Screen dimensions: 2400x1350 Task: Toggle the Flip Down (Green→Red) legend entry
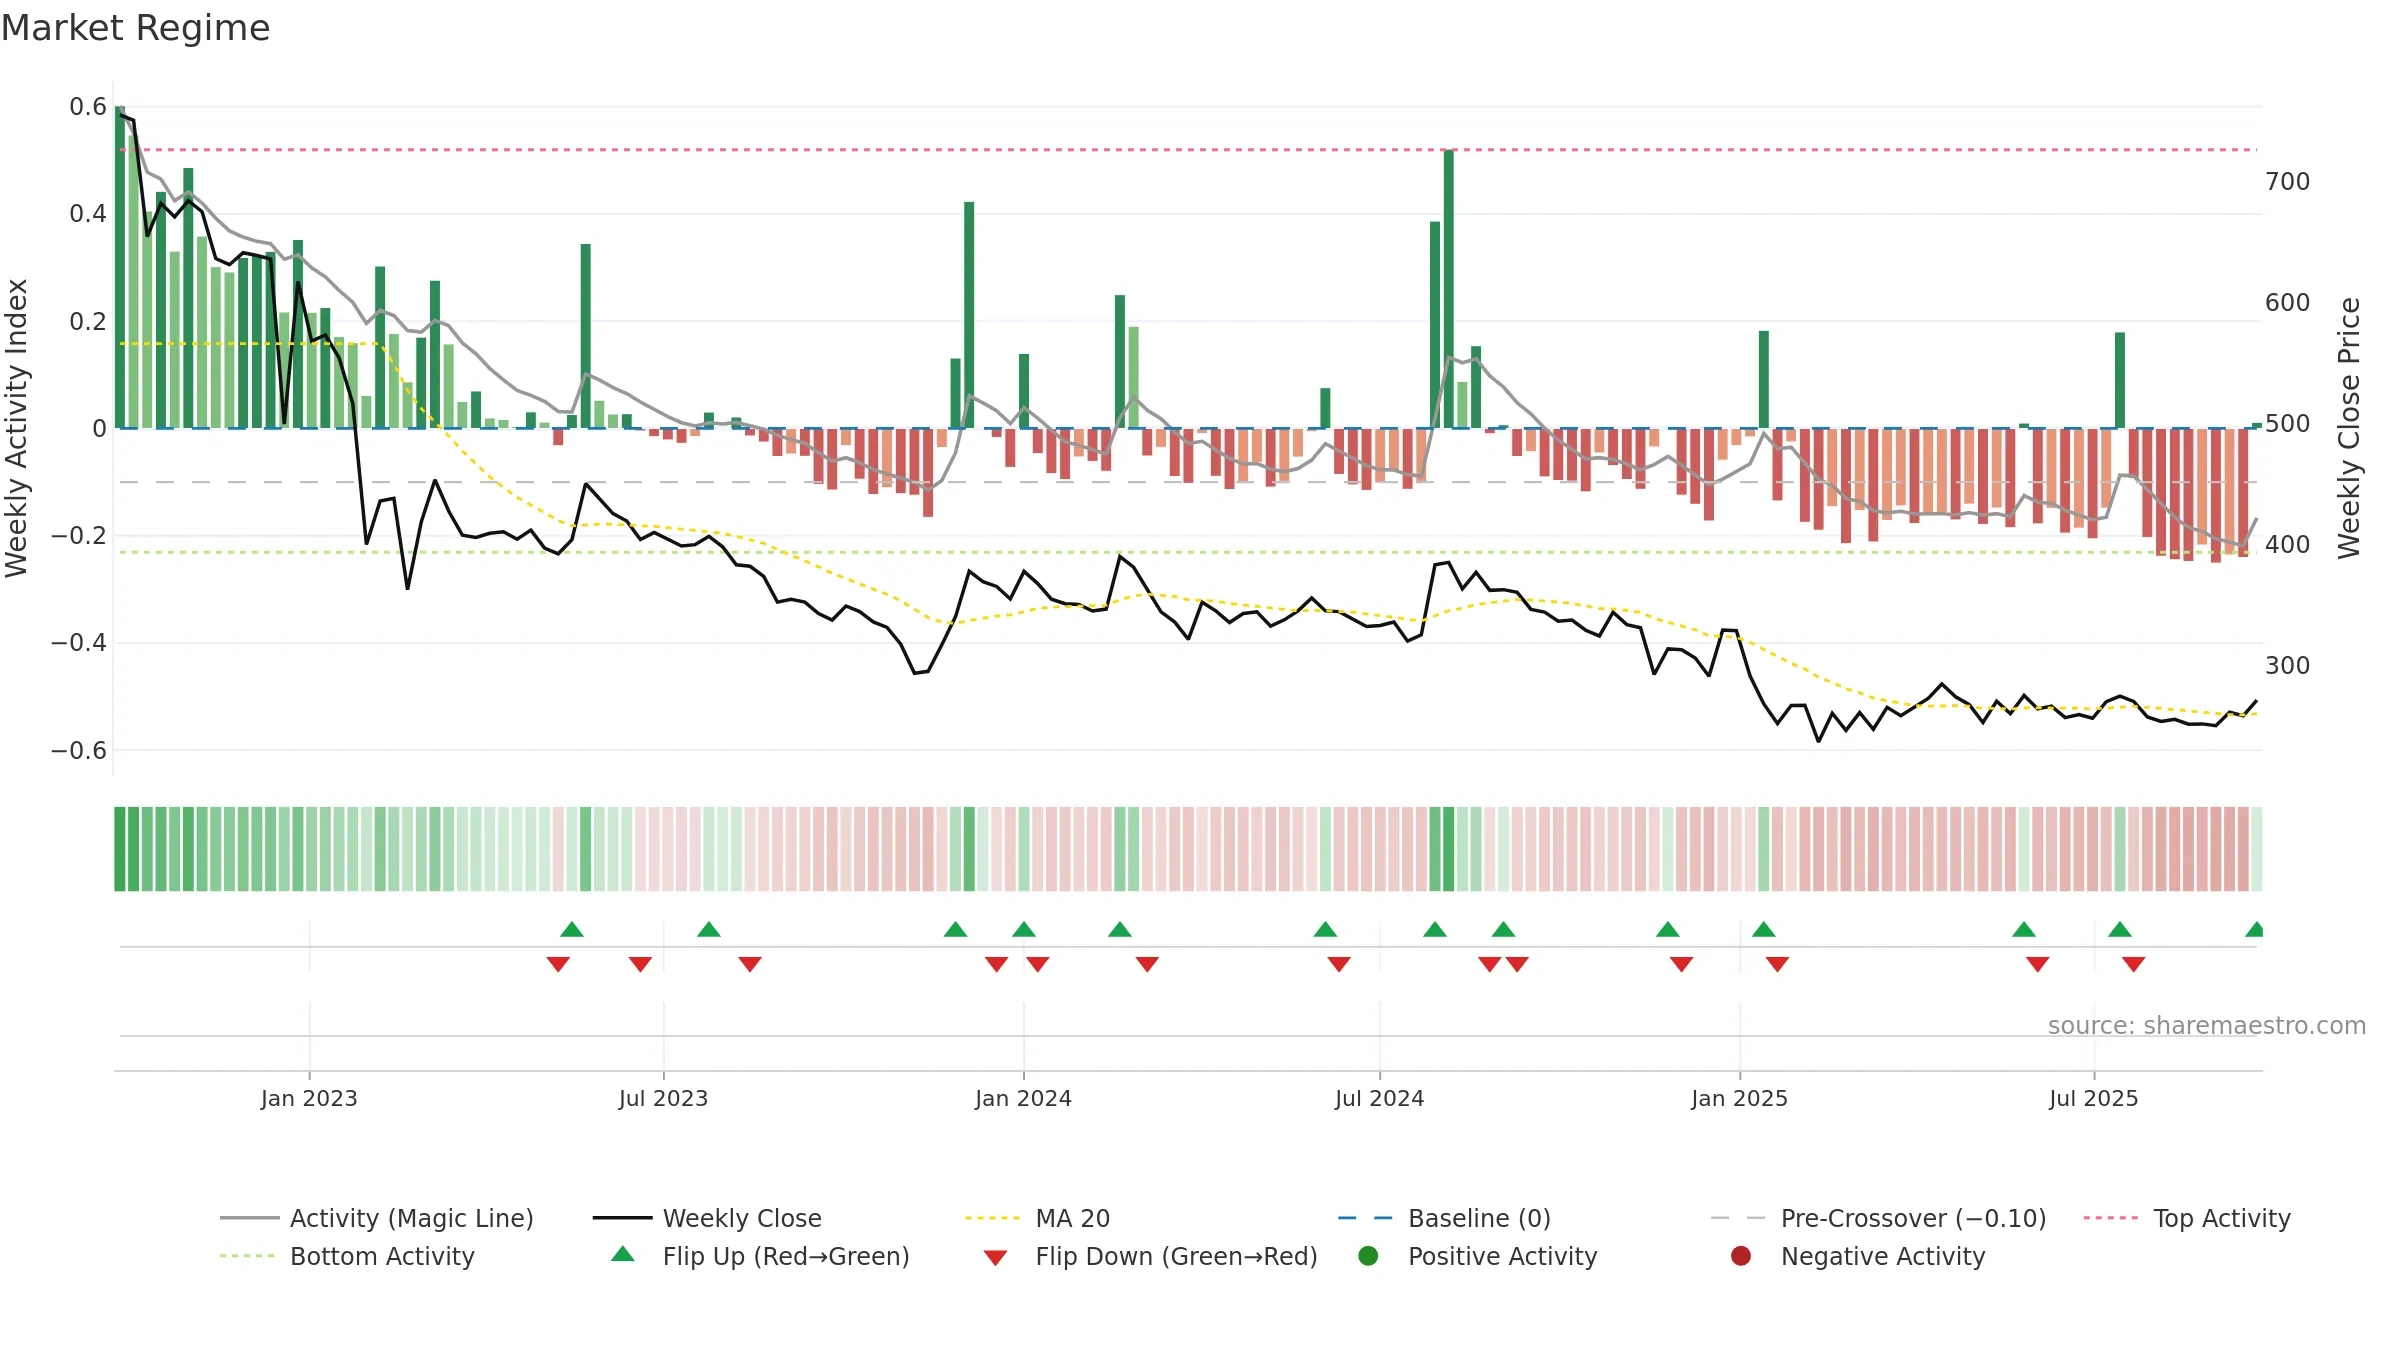coord(1150,1256)
